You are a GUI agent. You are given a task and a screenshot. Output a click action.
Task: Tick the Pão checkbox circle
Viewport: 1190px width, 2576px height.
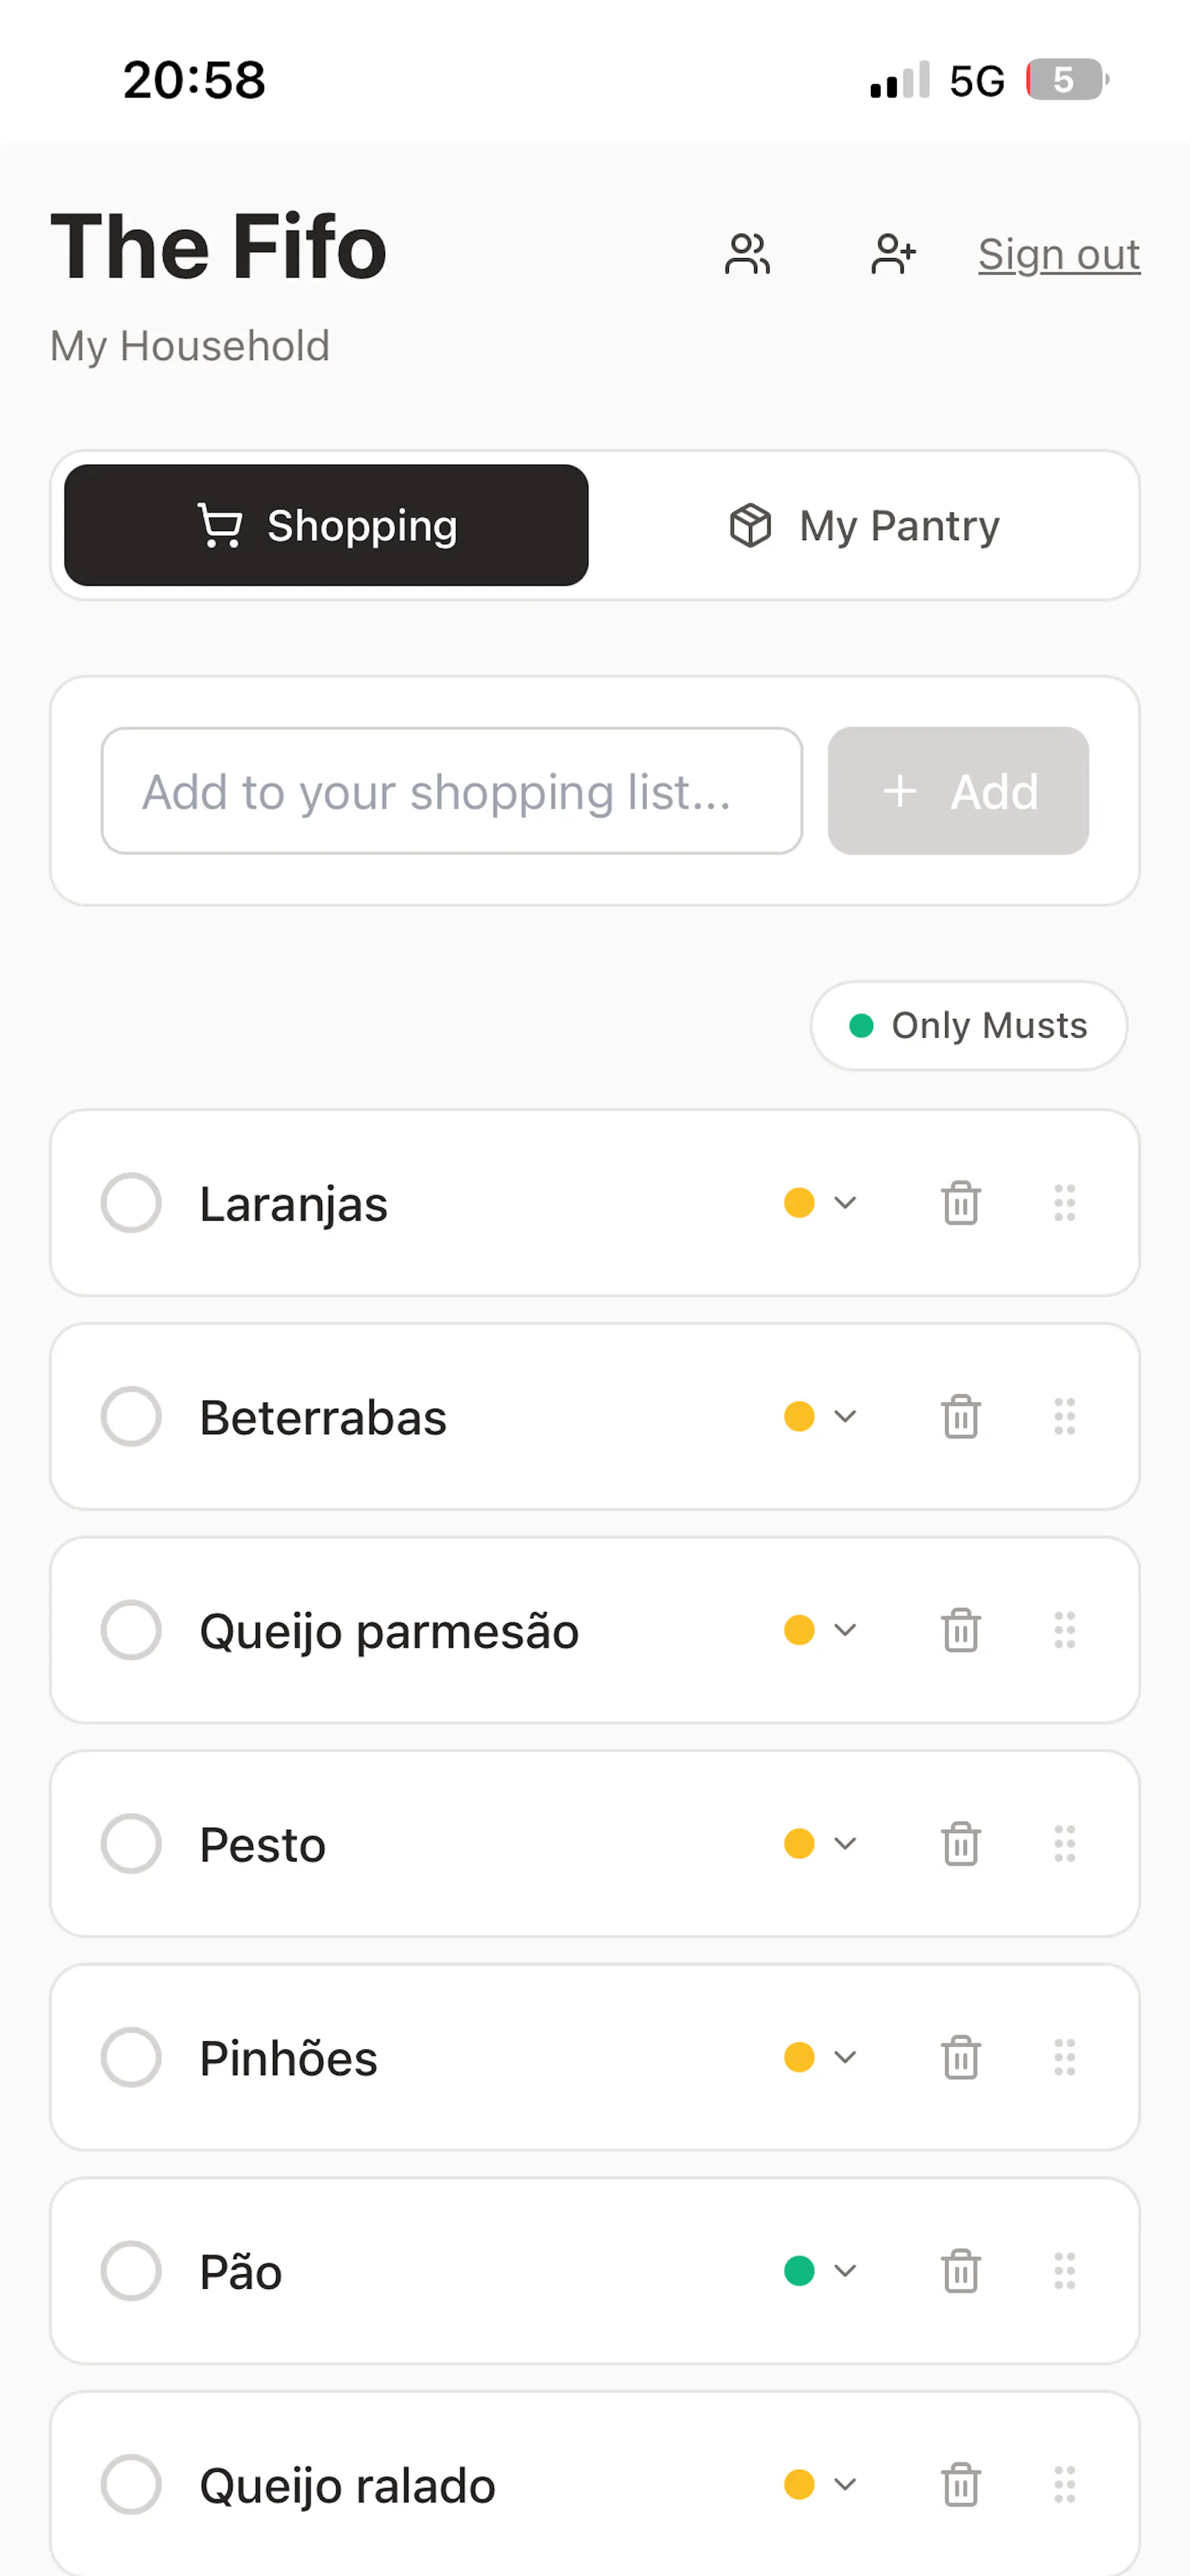pos(131,2271)
